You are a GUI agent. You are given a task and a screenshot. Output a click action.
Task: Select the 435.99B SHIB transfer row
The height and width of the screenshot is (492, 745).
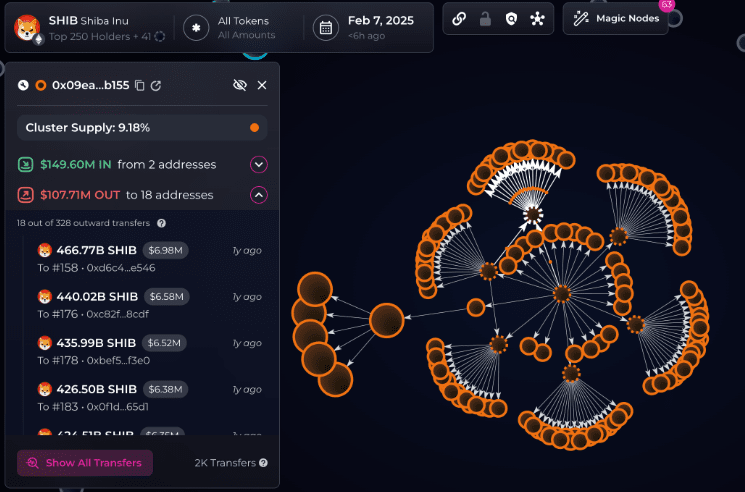pyautogui.click(x=149, y=351)
